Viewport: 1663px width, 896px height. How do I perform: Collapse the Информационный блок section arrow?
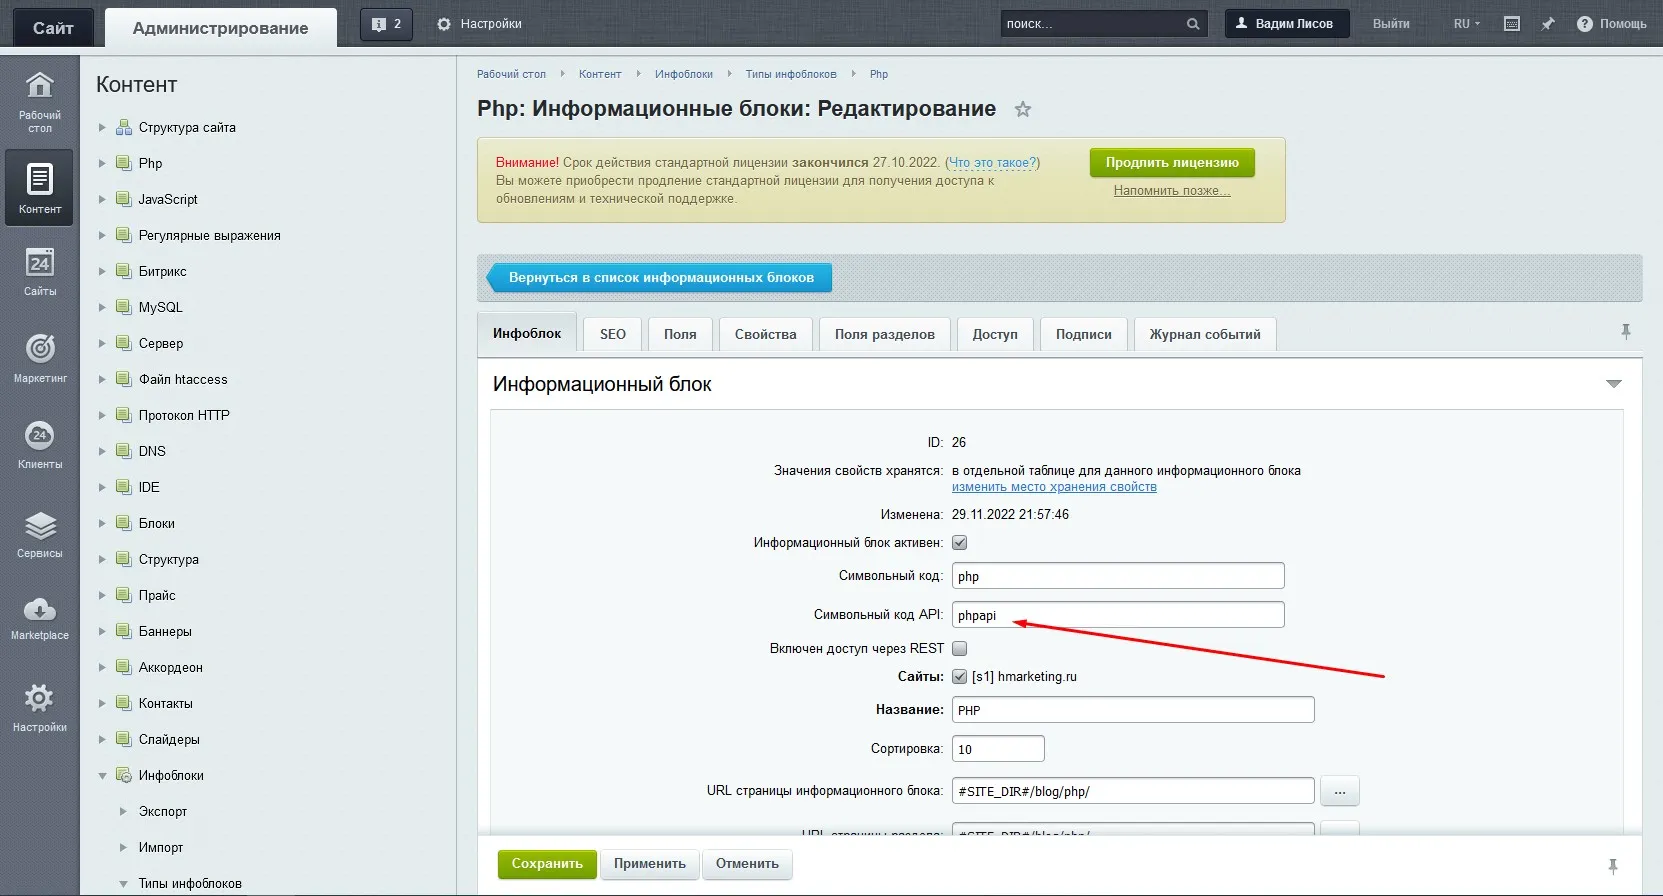click(1613, 384)
